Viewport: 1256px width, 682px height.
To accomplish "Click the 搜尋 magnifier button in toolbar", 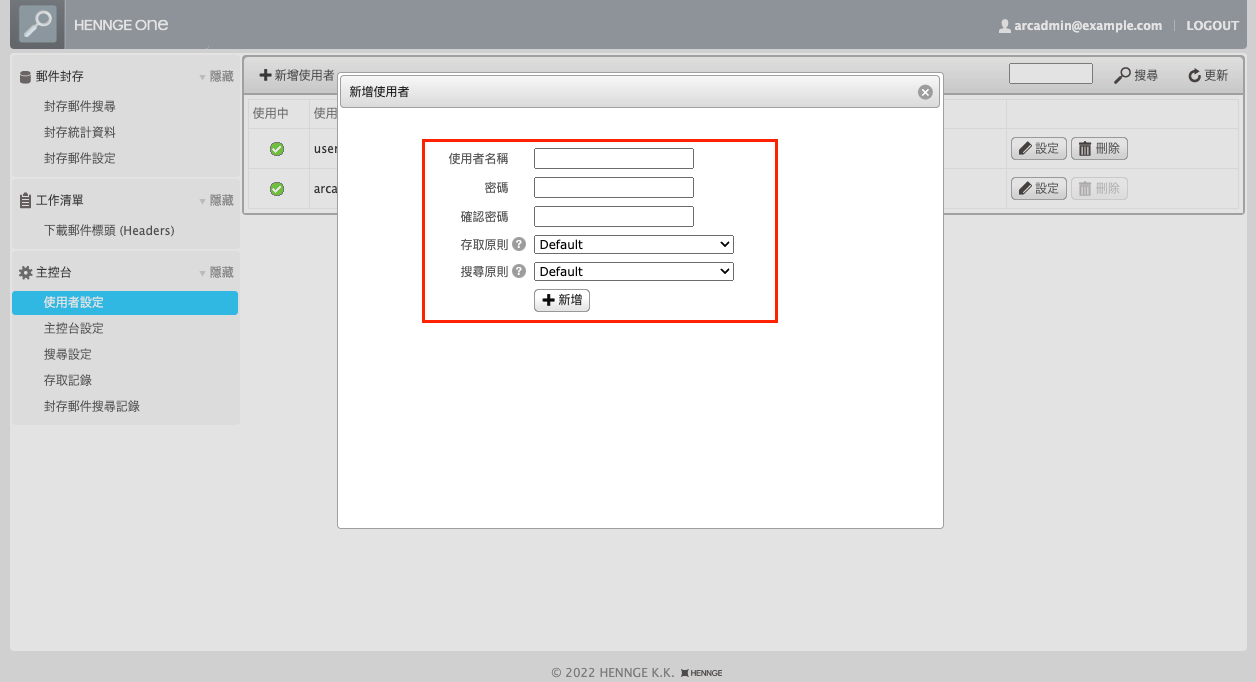I will (x=1137, y=75).
